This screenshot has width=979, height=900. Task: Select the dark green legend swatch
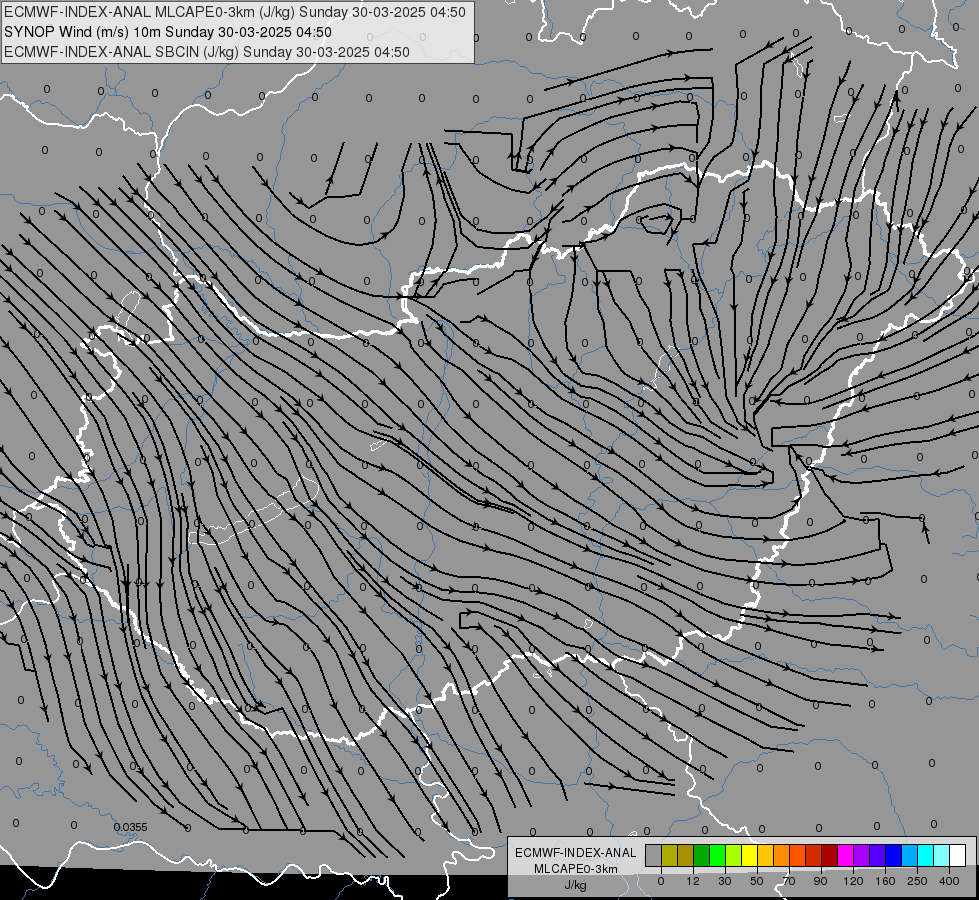coord(701,855)
